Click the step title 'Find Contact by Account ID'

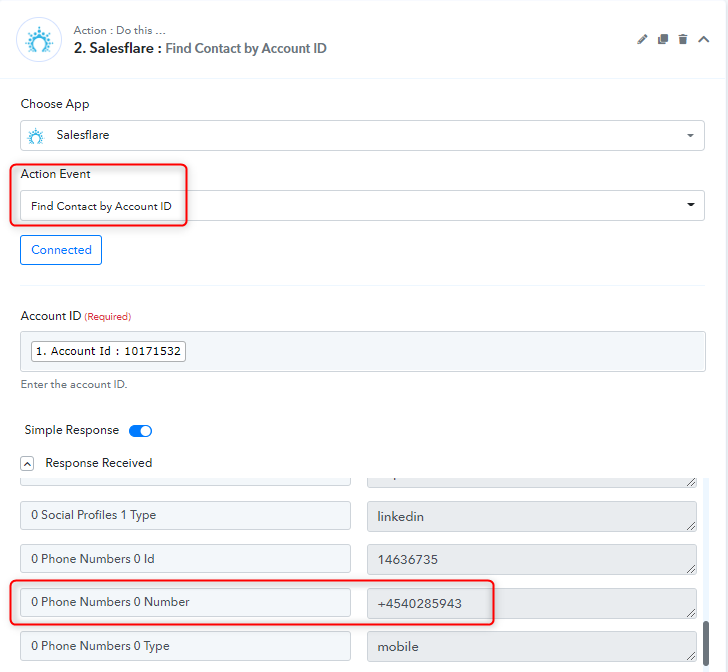pyautogui.click(x=246, y=48)
